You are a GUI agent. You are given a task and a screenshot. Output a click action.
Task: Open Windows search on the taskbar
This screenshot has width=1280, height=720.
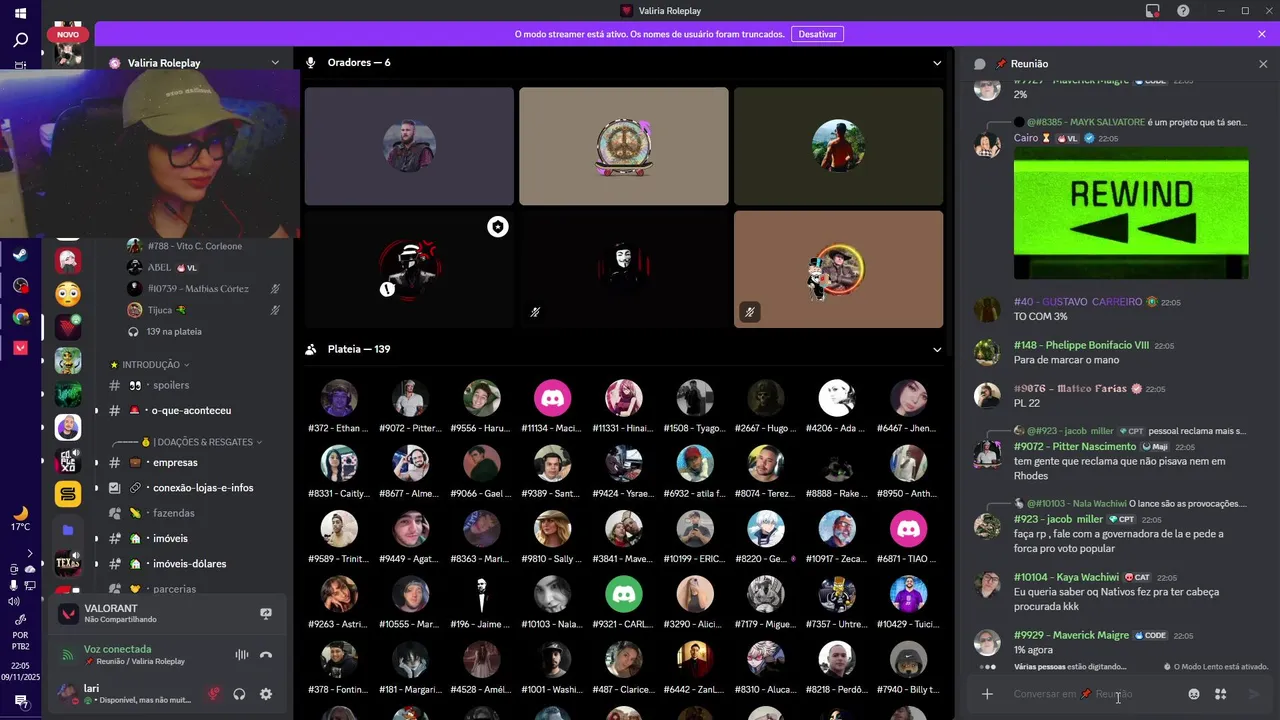(x=20, y=41)
